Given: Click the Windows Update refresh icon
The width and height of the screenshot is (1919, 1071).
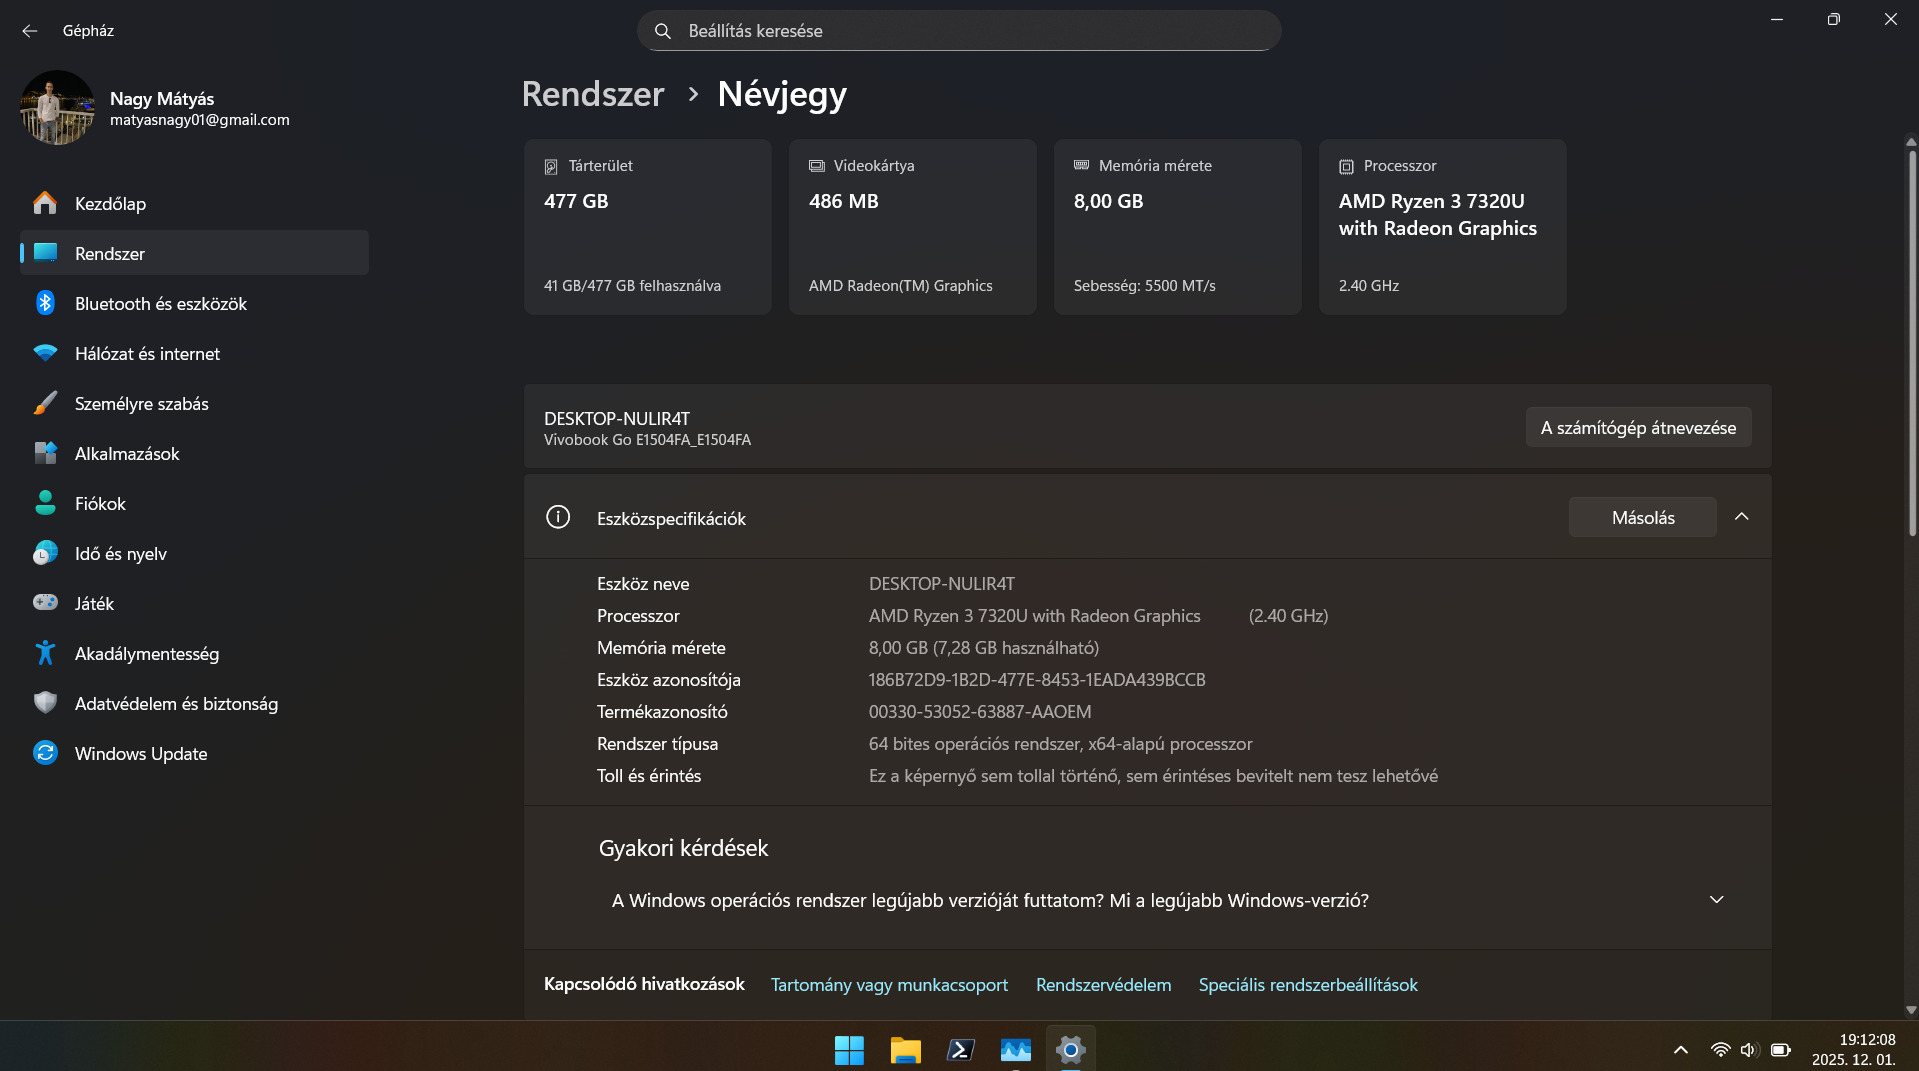Looking at the screenshot, I should tap(45, 753).
